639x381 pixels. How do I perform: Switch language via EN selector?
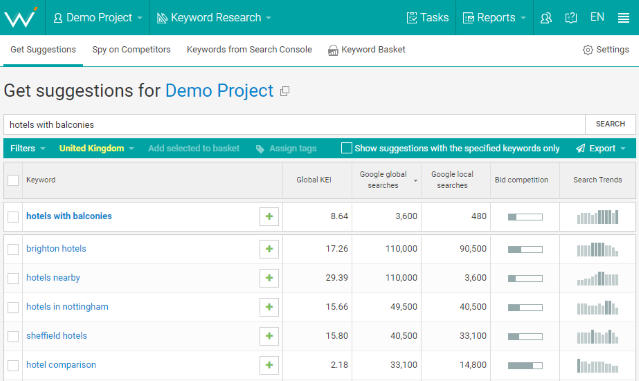597,17
